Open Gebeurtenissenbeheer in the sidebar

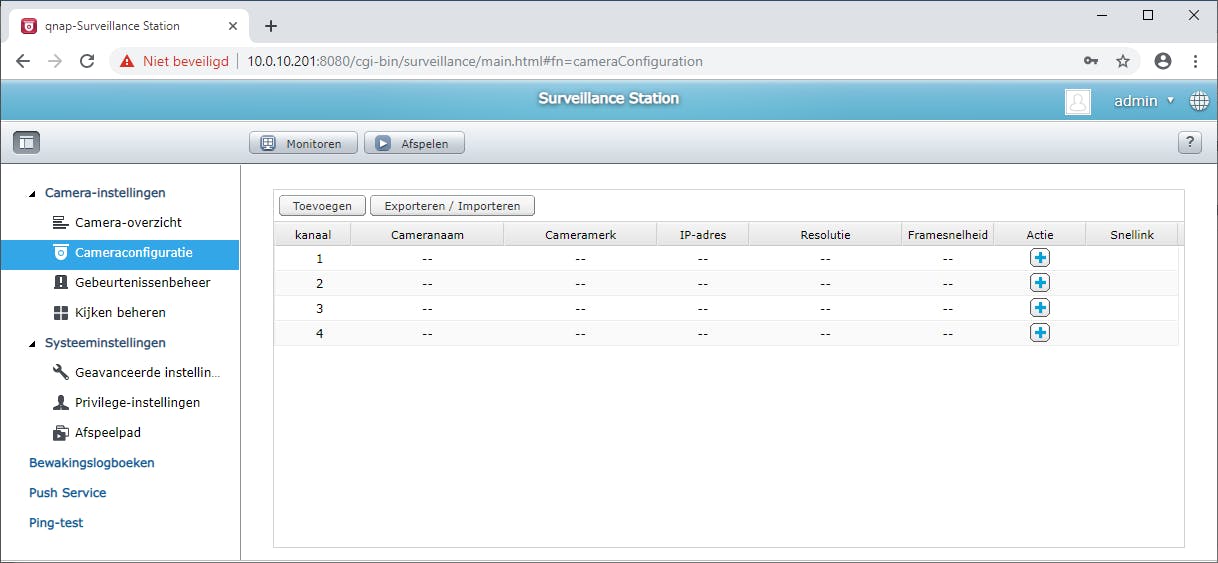coord(120,283)
